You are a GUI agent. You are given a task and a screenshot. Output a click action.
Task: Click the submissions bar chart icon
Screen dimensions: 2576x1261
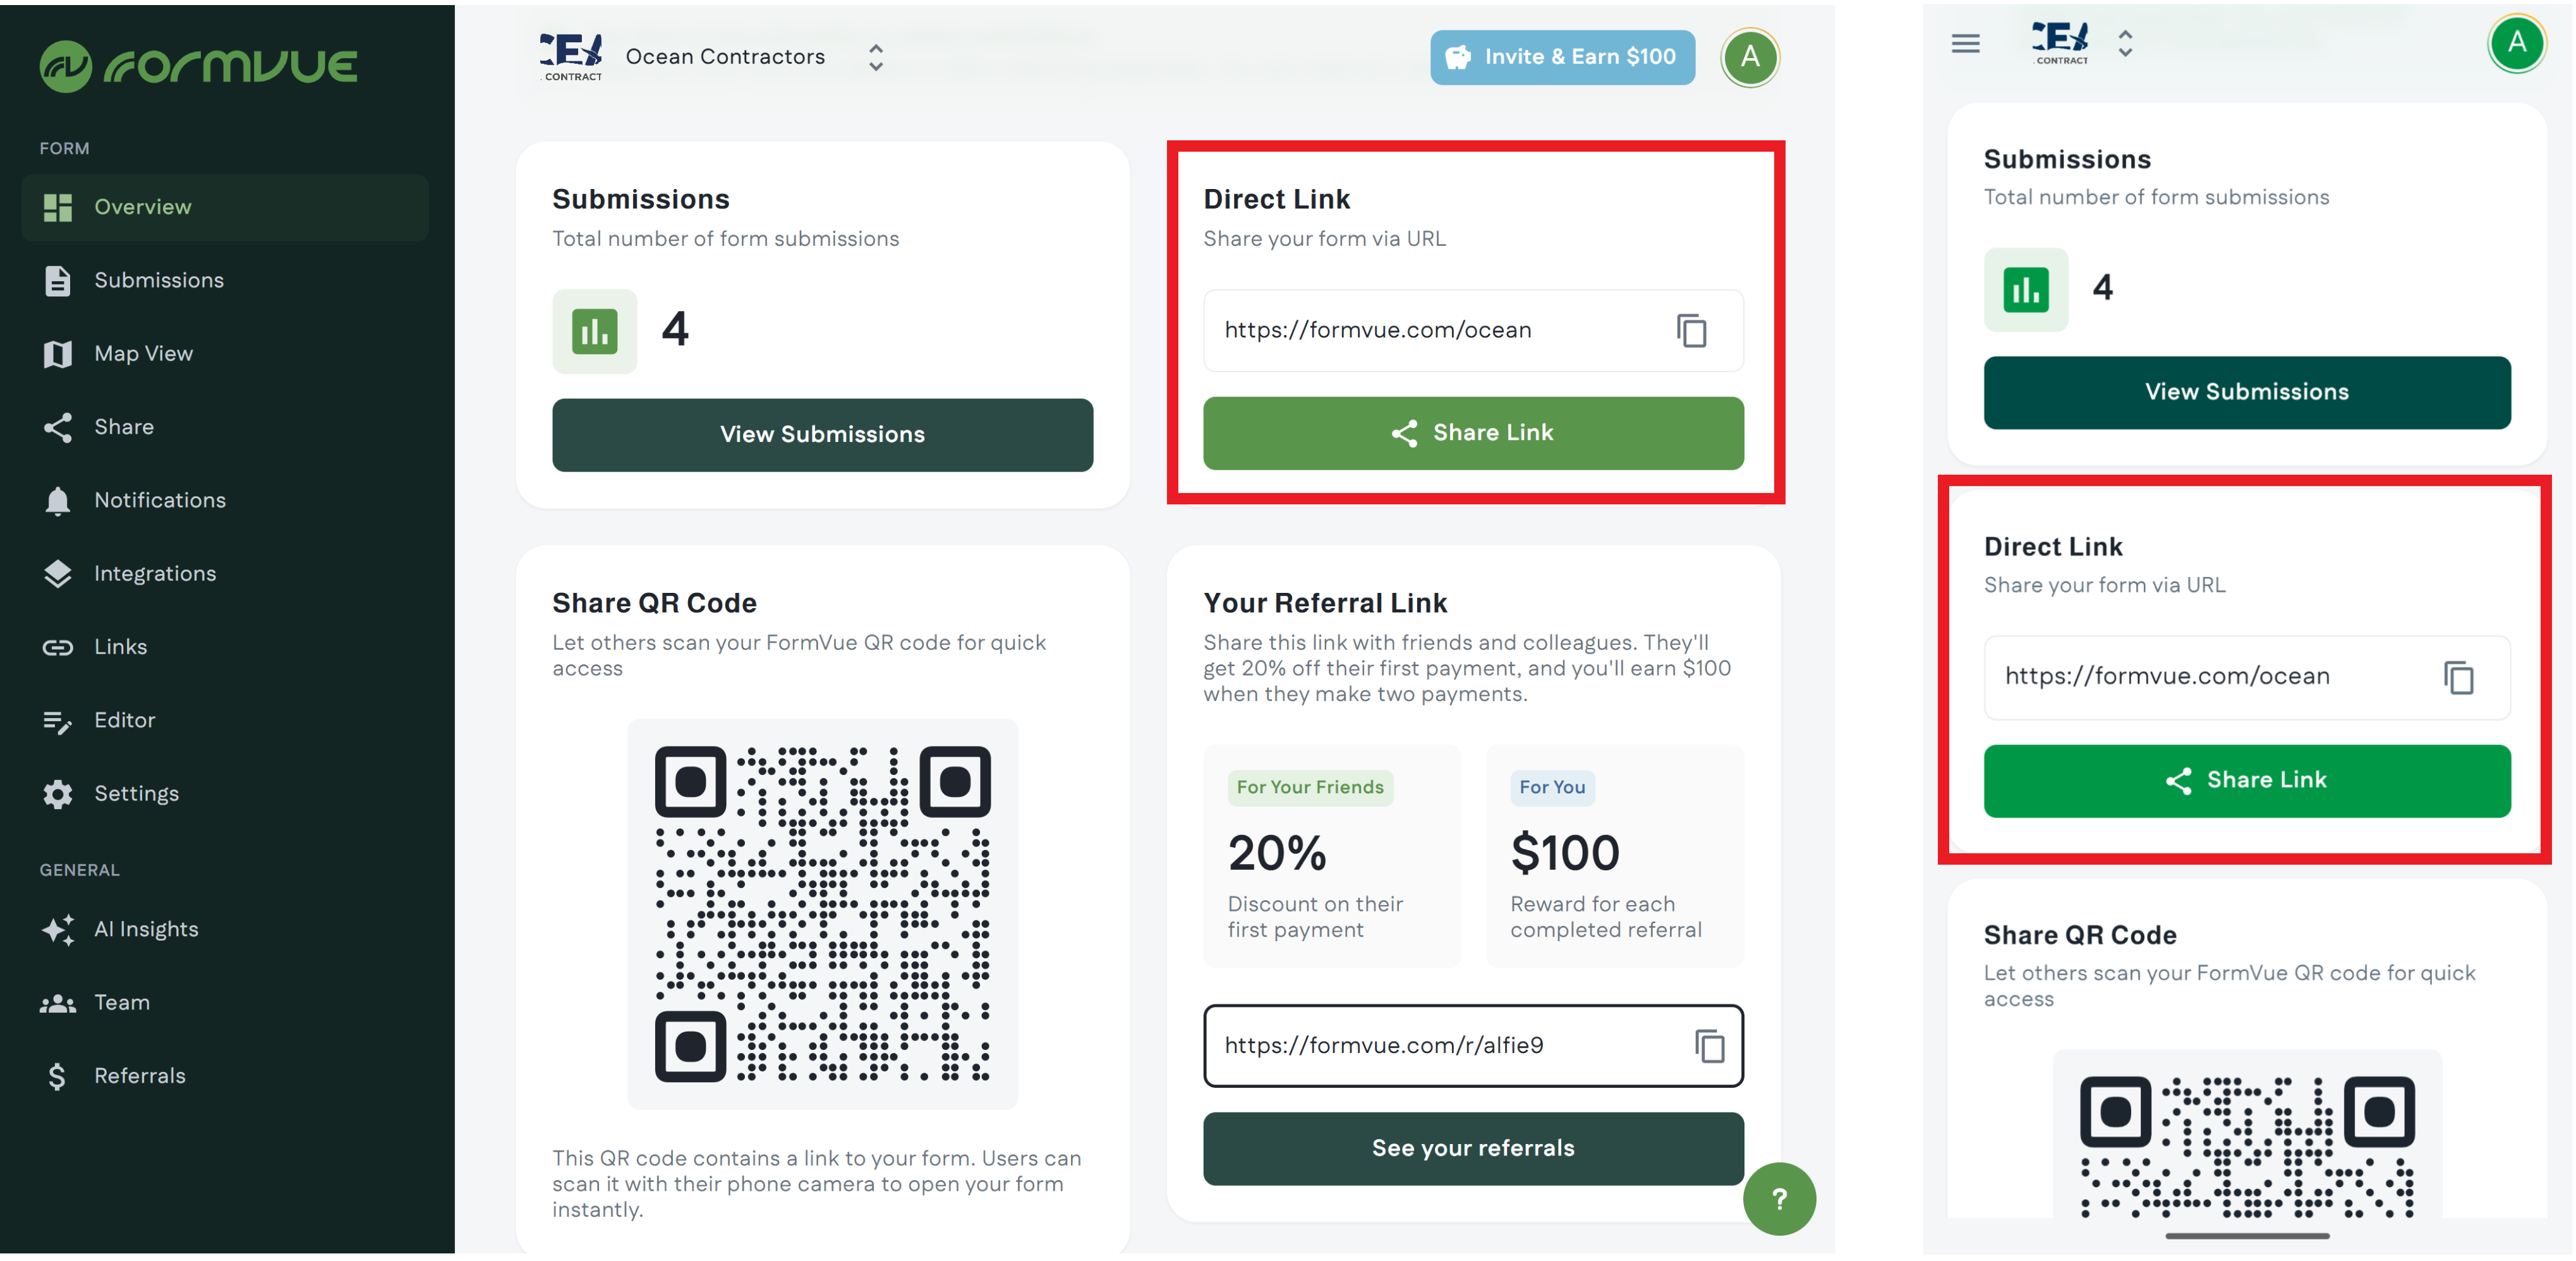594,332
